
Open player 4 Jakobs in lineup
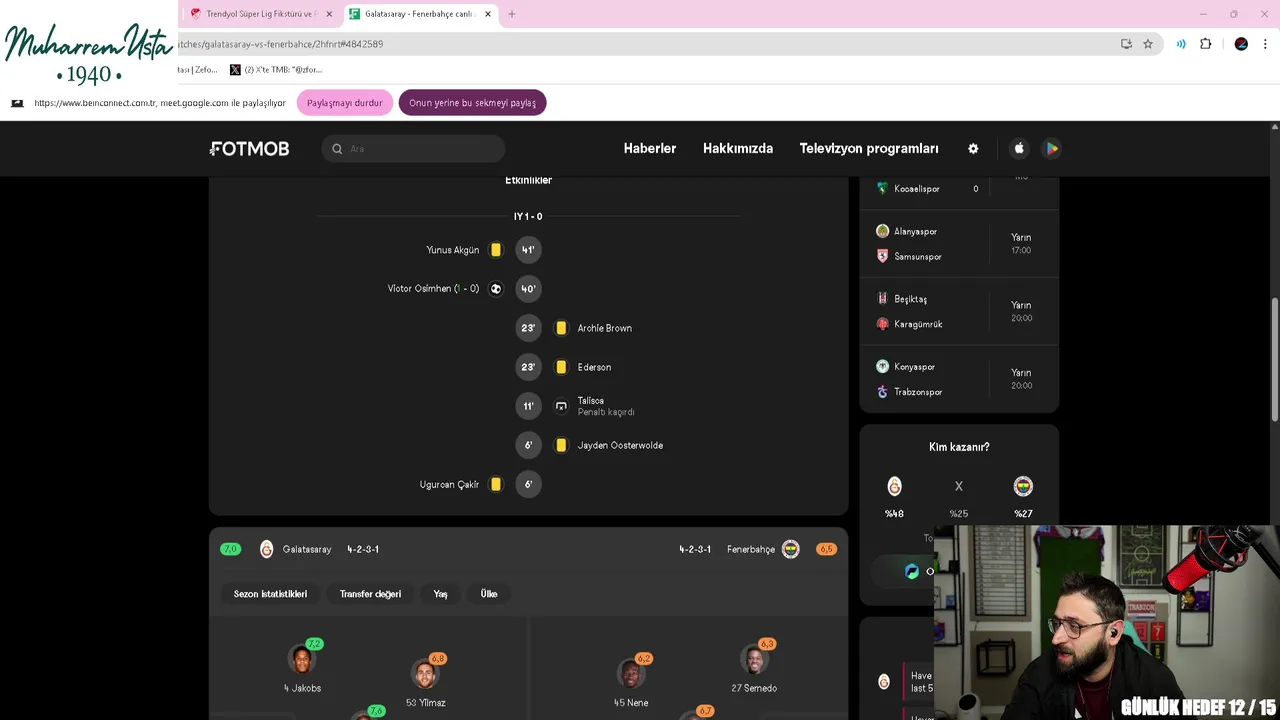coord(302,667)
